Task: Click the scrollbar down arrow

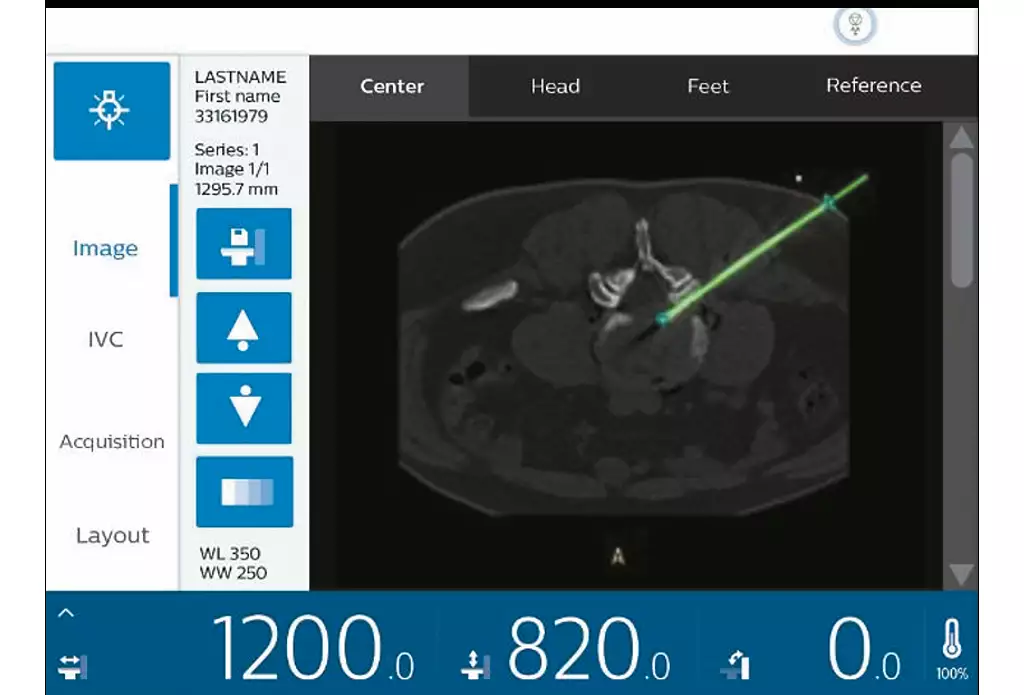Action: tap(961, 574)
